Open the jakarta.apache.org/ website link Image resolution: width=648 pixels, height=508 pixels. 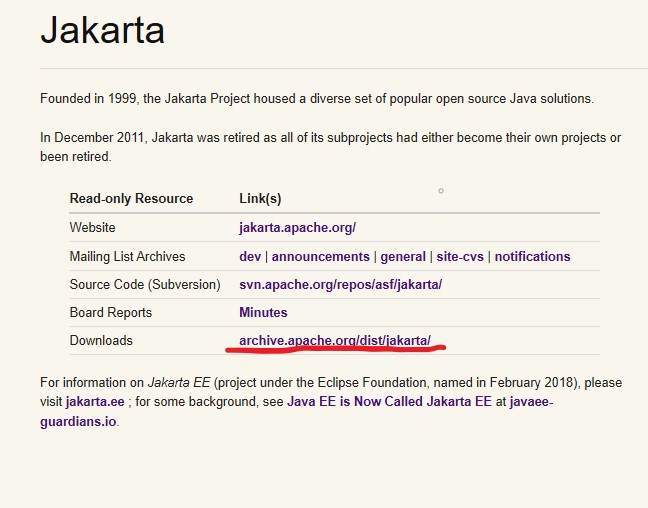[297, 228]
